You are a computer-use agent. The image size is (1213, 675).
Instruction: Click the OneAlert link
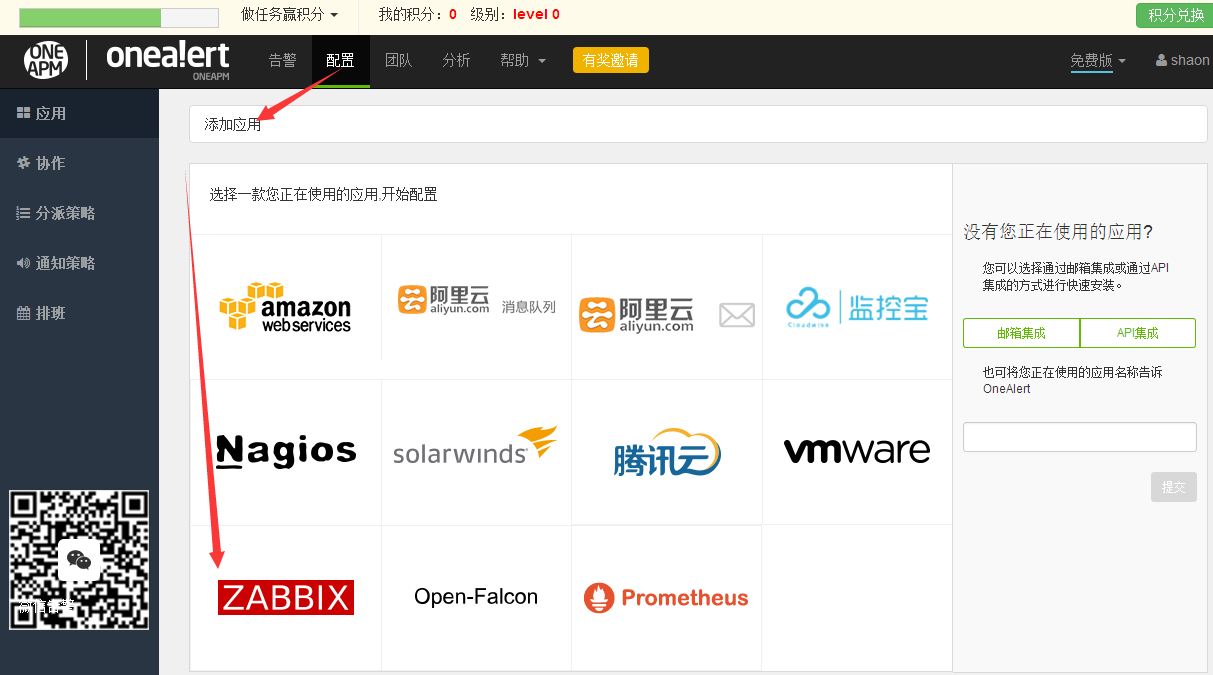[x=1006, y=389]
